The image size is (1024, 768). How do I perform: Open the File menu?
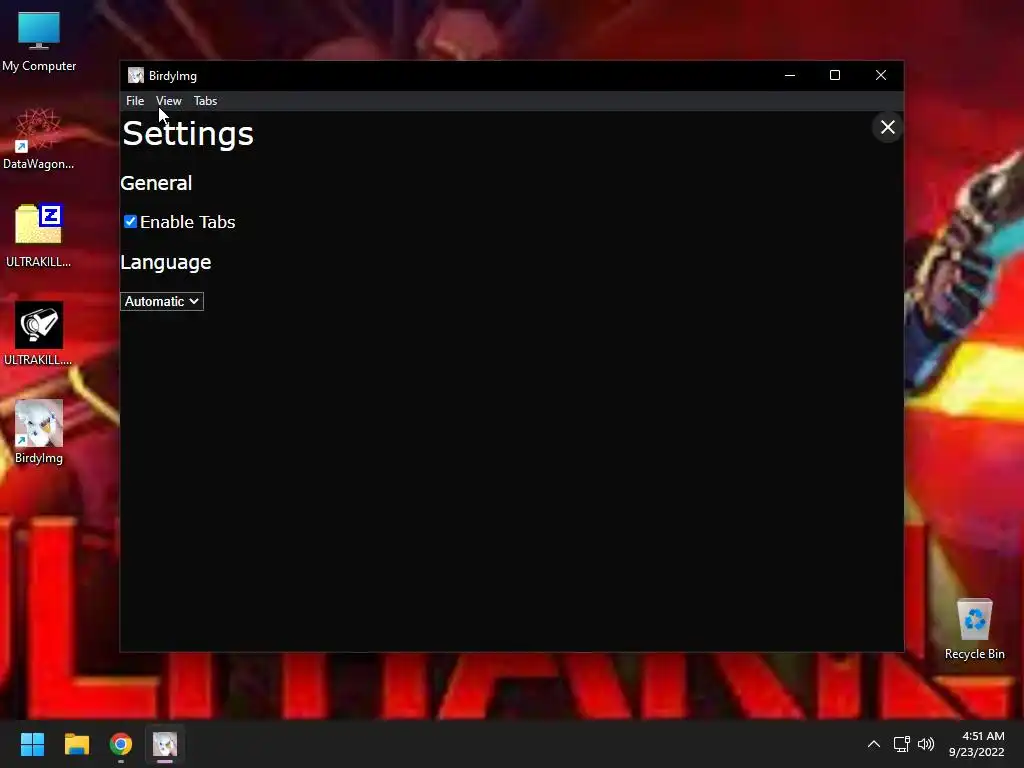[135, 101]
